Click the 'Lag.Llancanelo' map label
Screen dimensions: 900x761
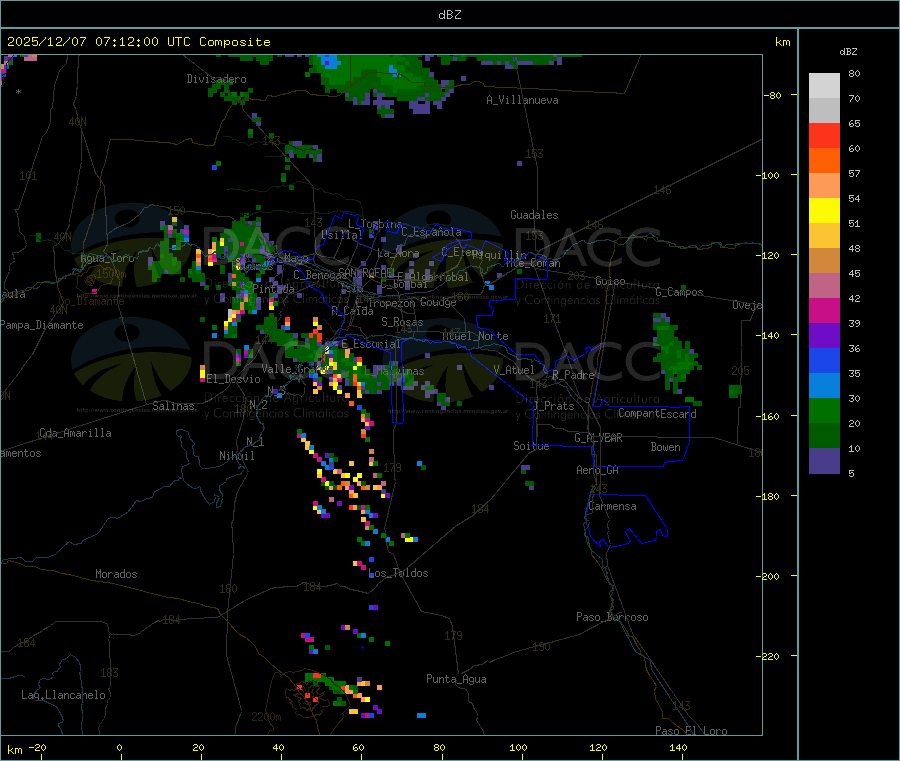point(63,695)
